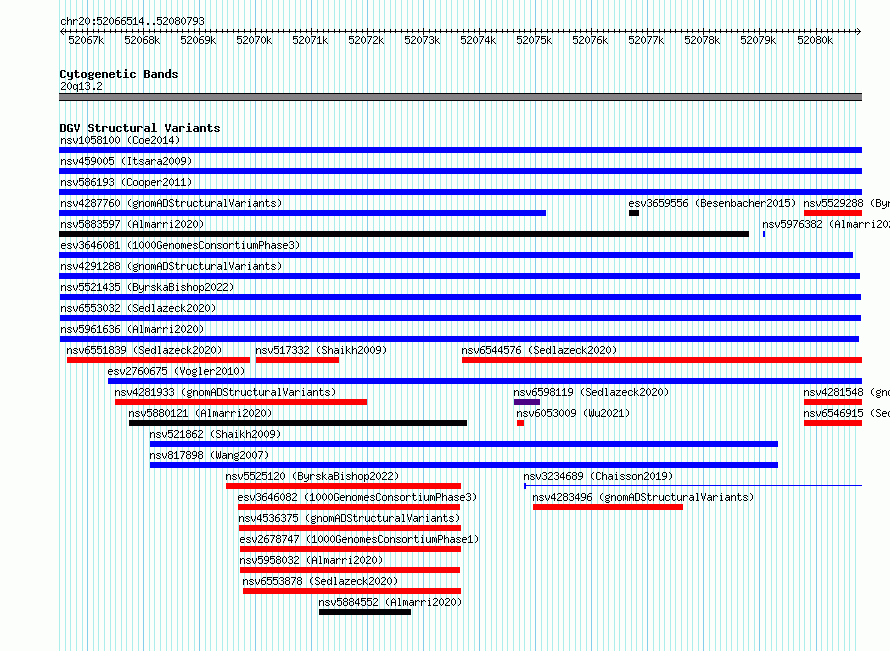
Task: Select the esv2760675 (Vogler2010) label
Action: [x=176, y=371]
